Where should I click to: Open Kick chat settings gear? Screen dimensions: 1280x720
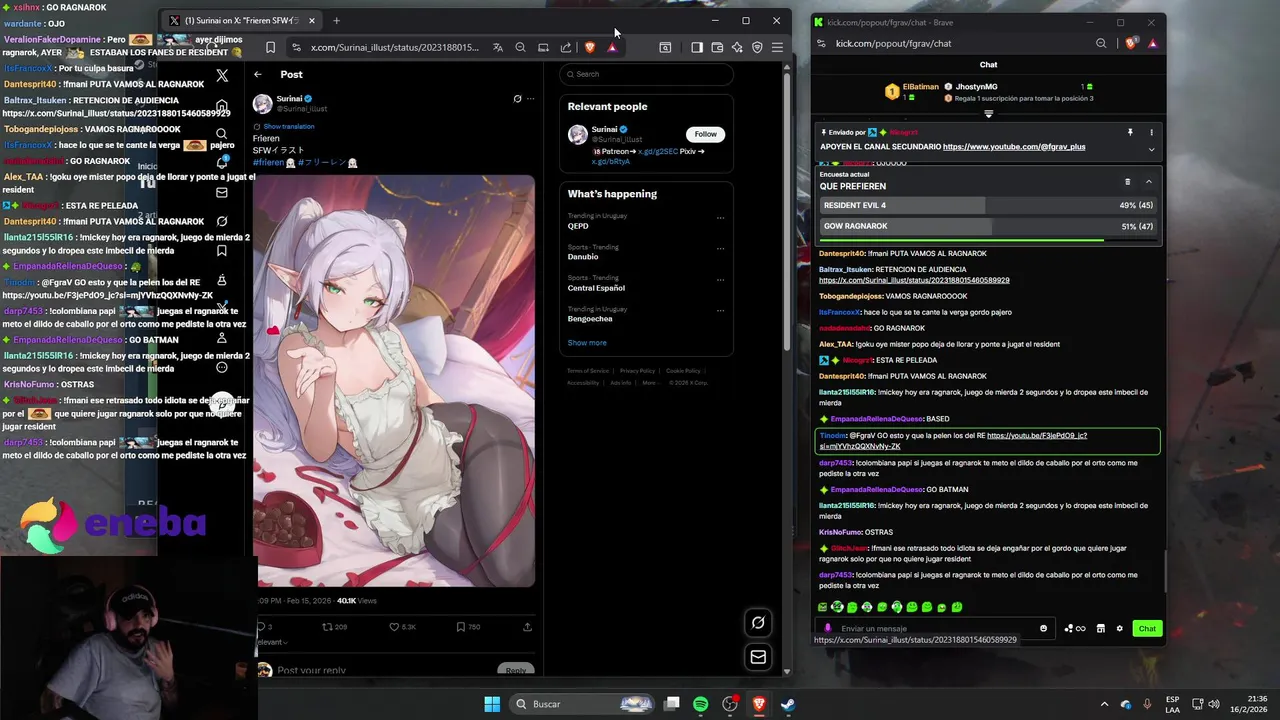[1120, 629]
